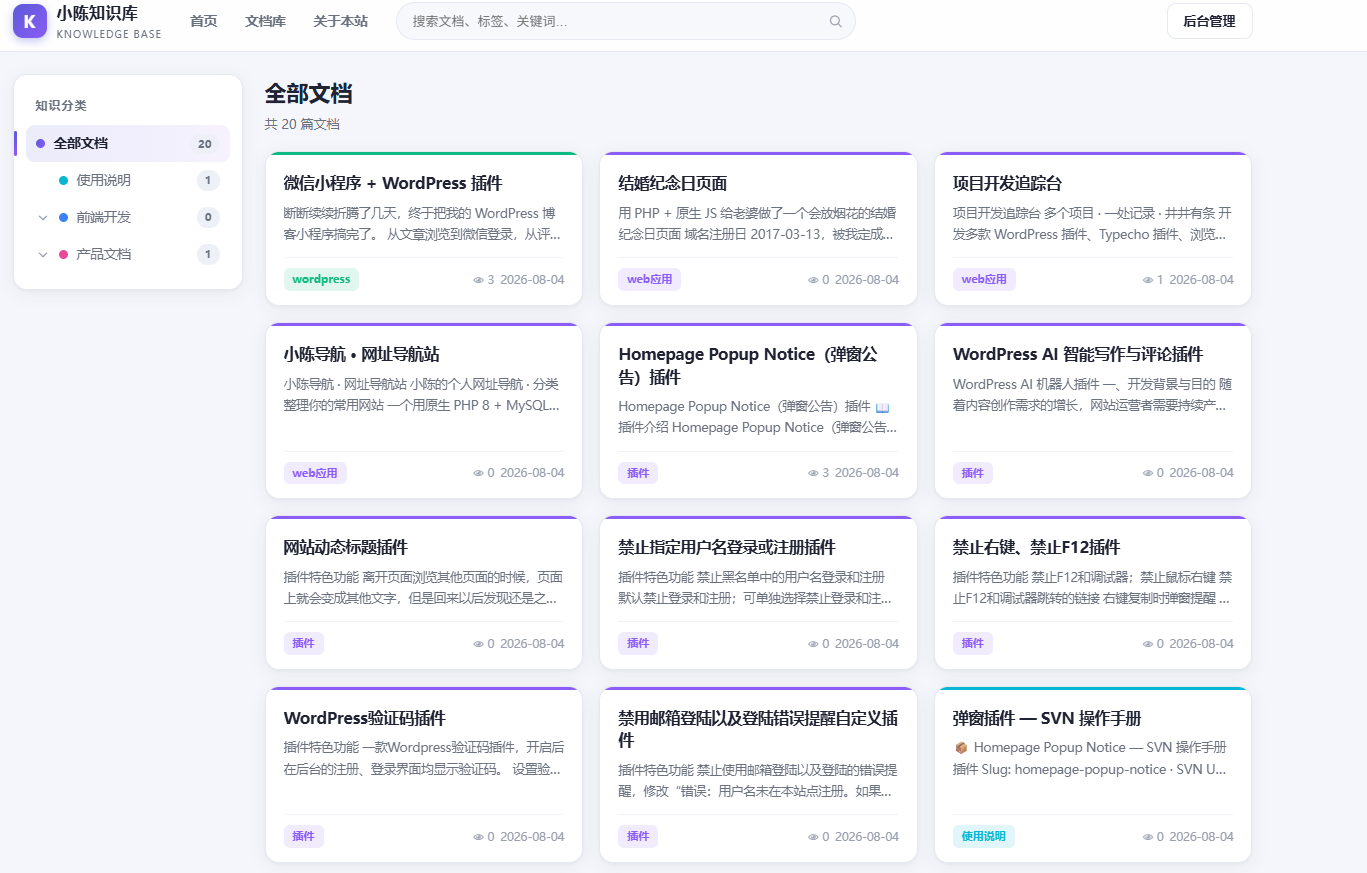Image resolution: width=1367 pixels, height=873 pixels.
Task: Click the eye views icon on Homepage Popup Notice card
Action: pos(813,473)
